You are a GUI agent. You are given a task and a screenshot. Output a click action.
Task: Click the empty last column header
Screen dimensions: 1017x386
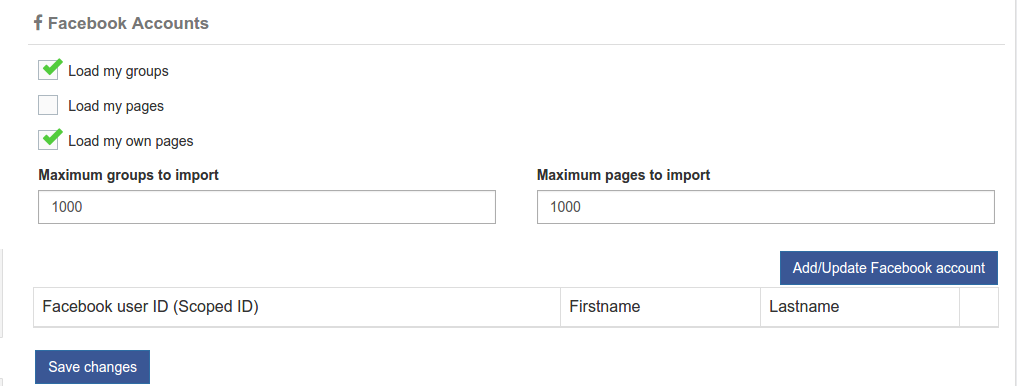click(979, 307)
